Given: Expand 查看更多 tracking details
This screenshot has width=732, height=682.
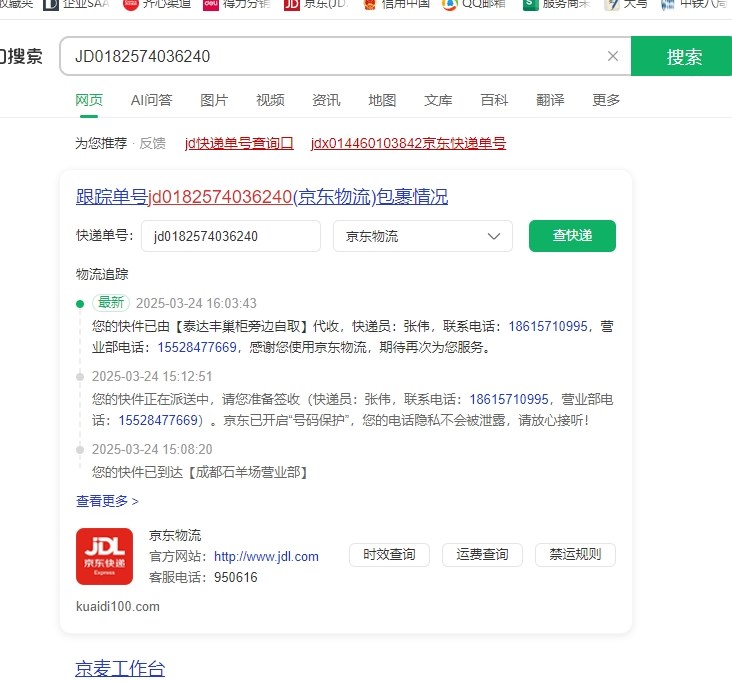Looking at the screenshot, I should (107, 501).
